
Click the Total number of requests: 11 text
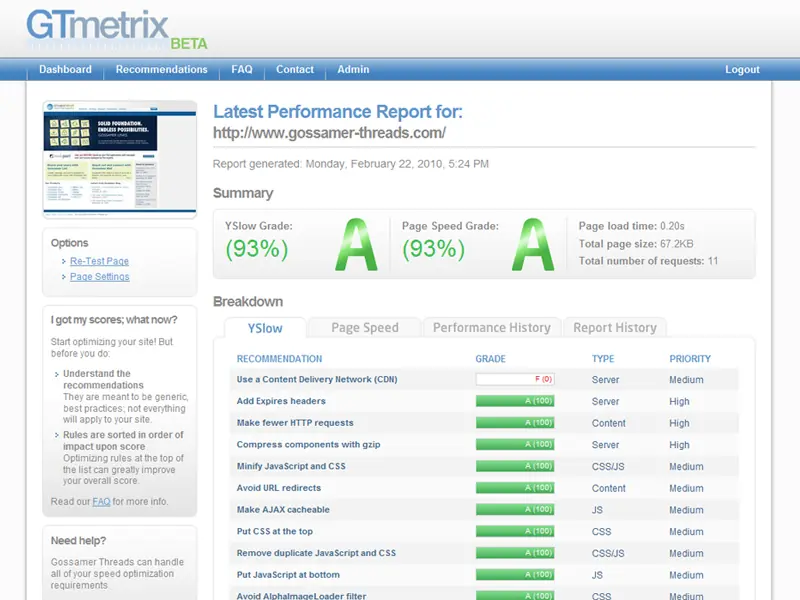point(648,261)
